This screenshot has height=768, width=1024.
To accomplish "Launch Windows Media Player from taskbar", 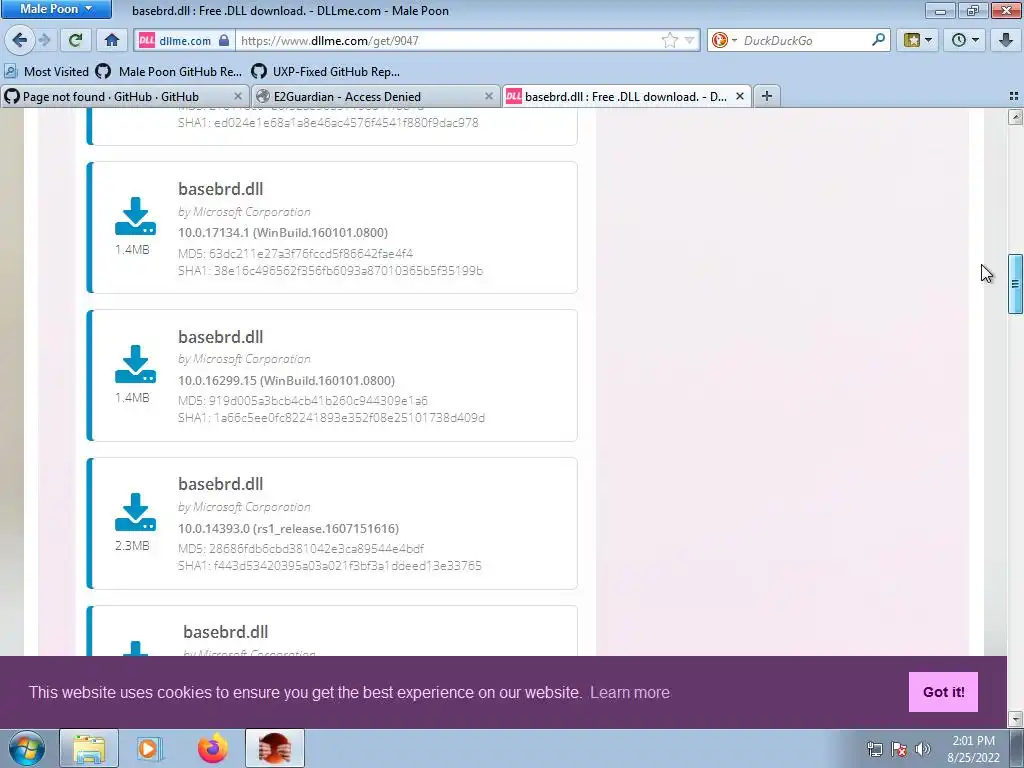I will tap(150, 748).
